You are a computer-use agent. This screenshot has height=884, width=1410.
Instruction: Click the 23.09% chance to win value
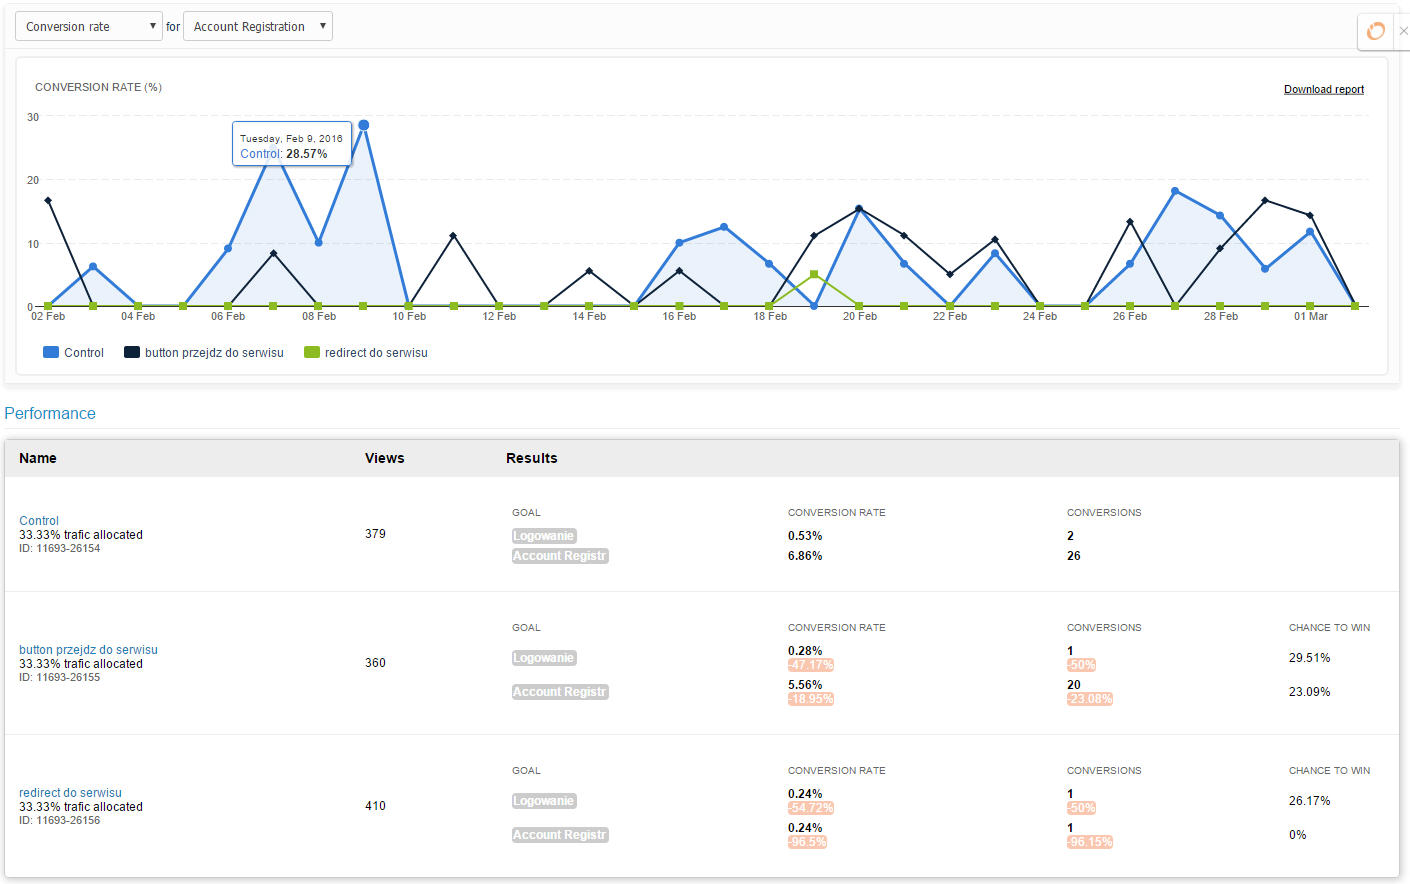point(1309,692)
